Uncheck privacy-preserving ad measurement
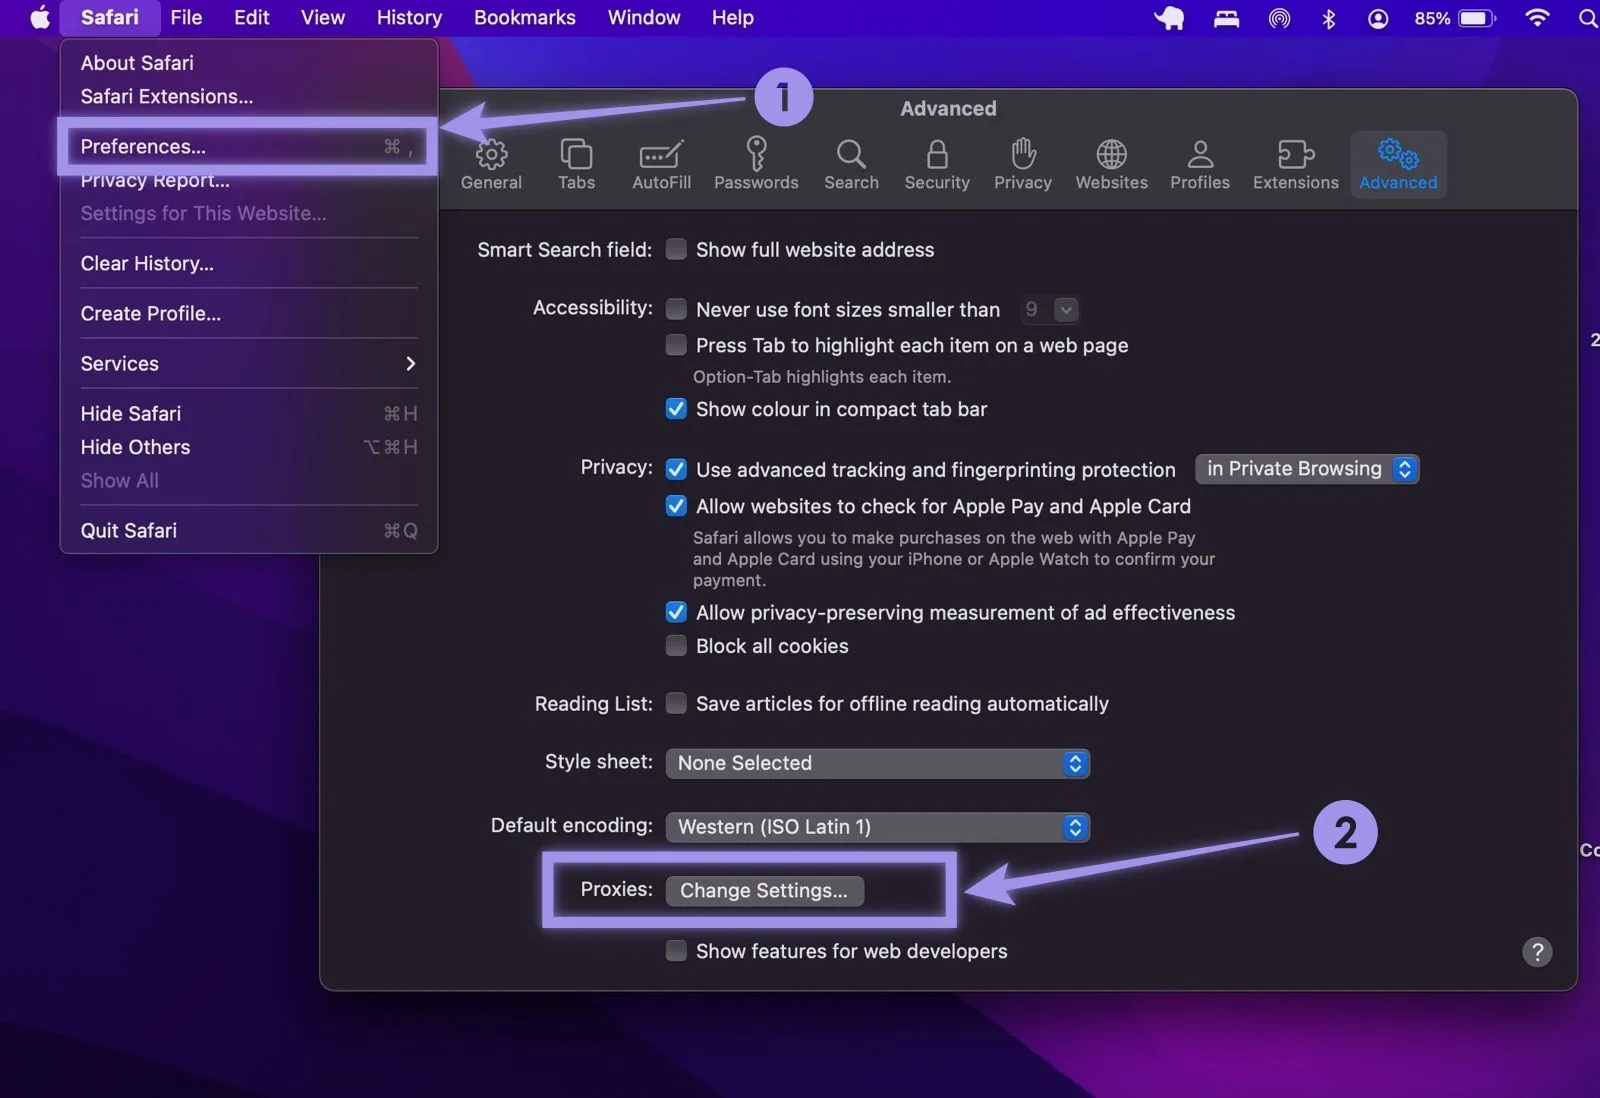1600x1098 pixels. coord(677,612)
